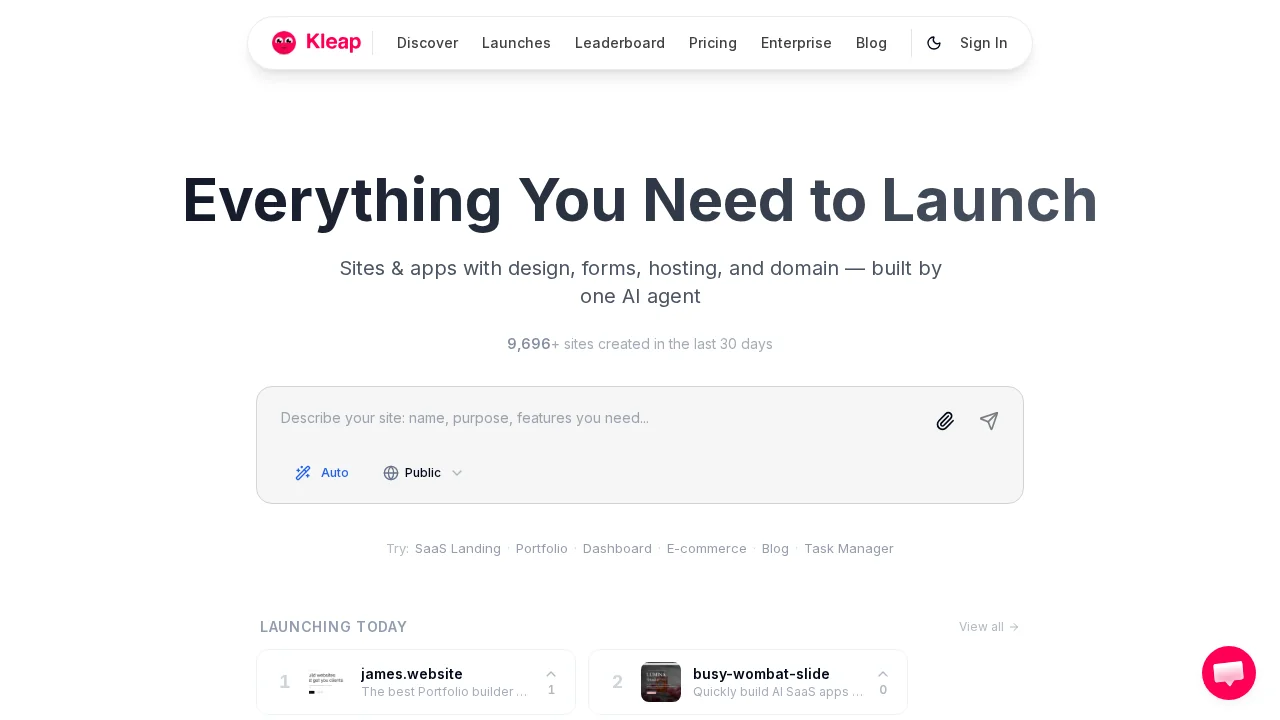Try the SaaS Landing example link
This screenshot has height=720, width=1280.
[x=458, y=548]
